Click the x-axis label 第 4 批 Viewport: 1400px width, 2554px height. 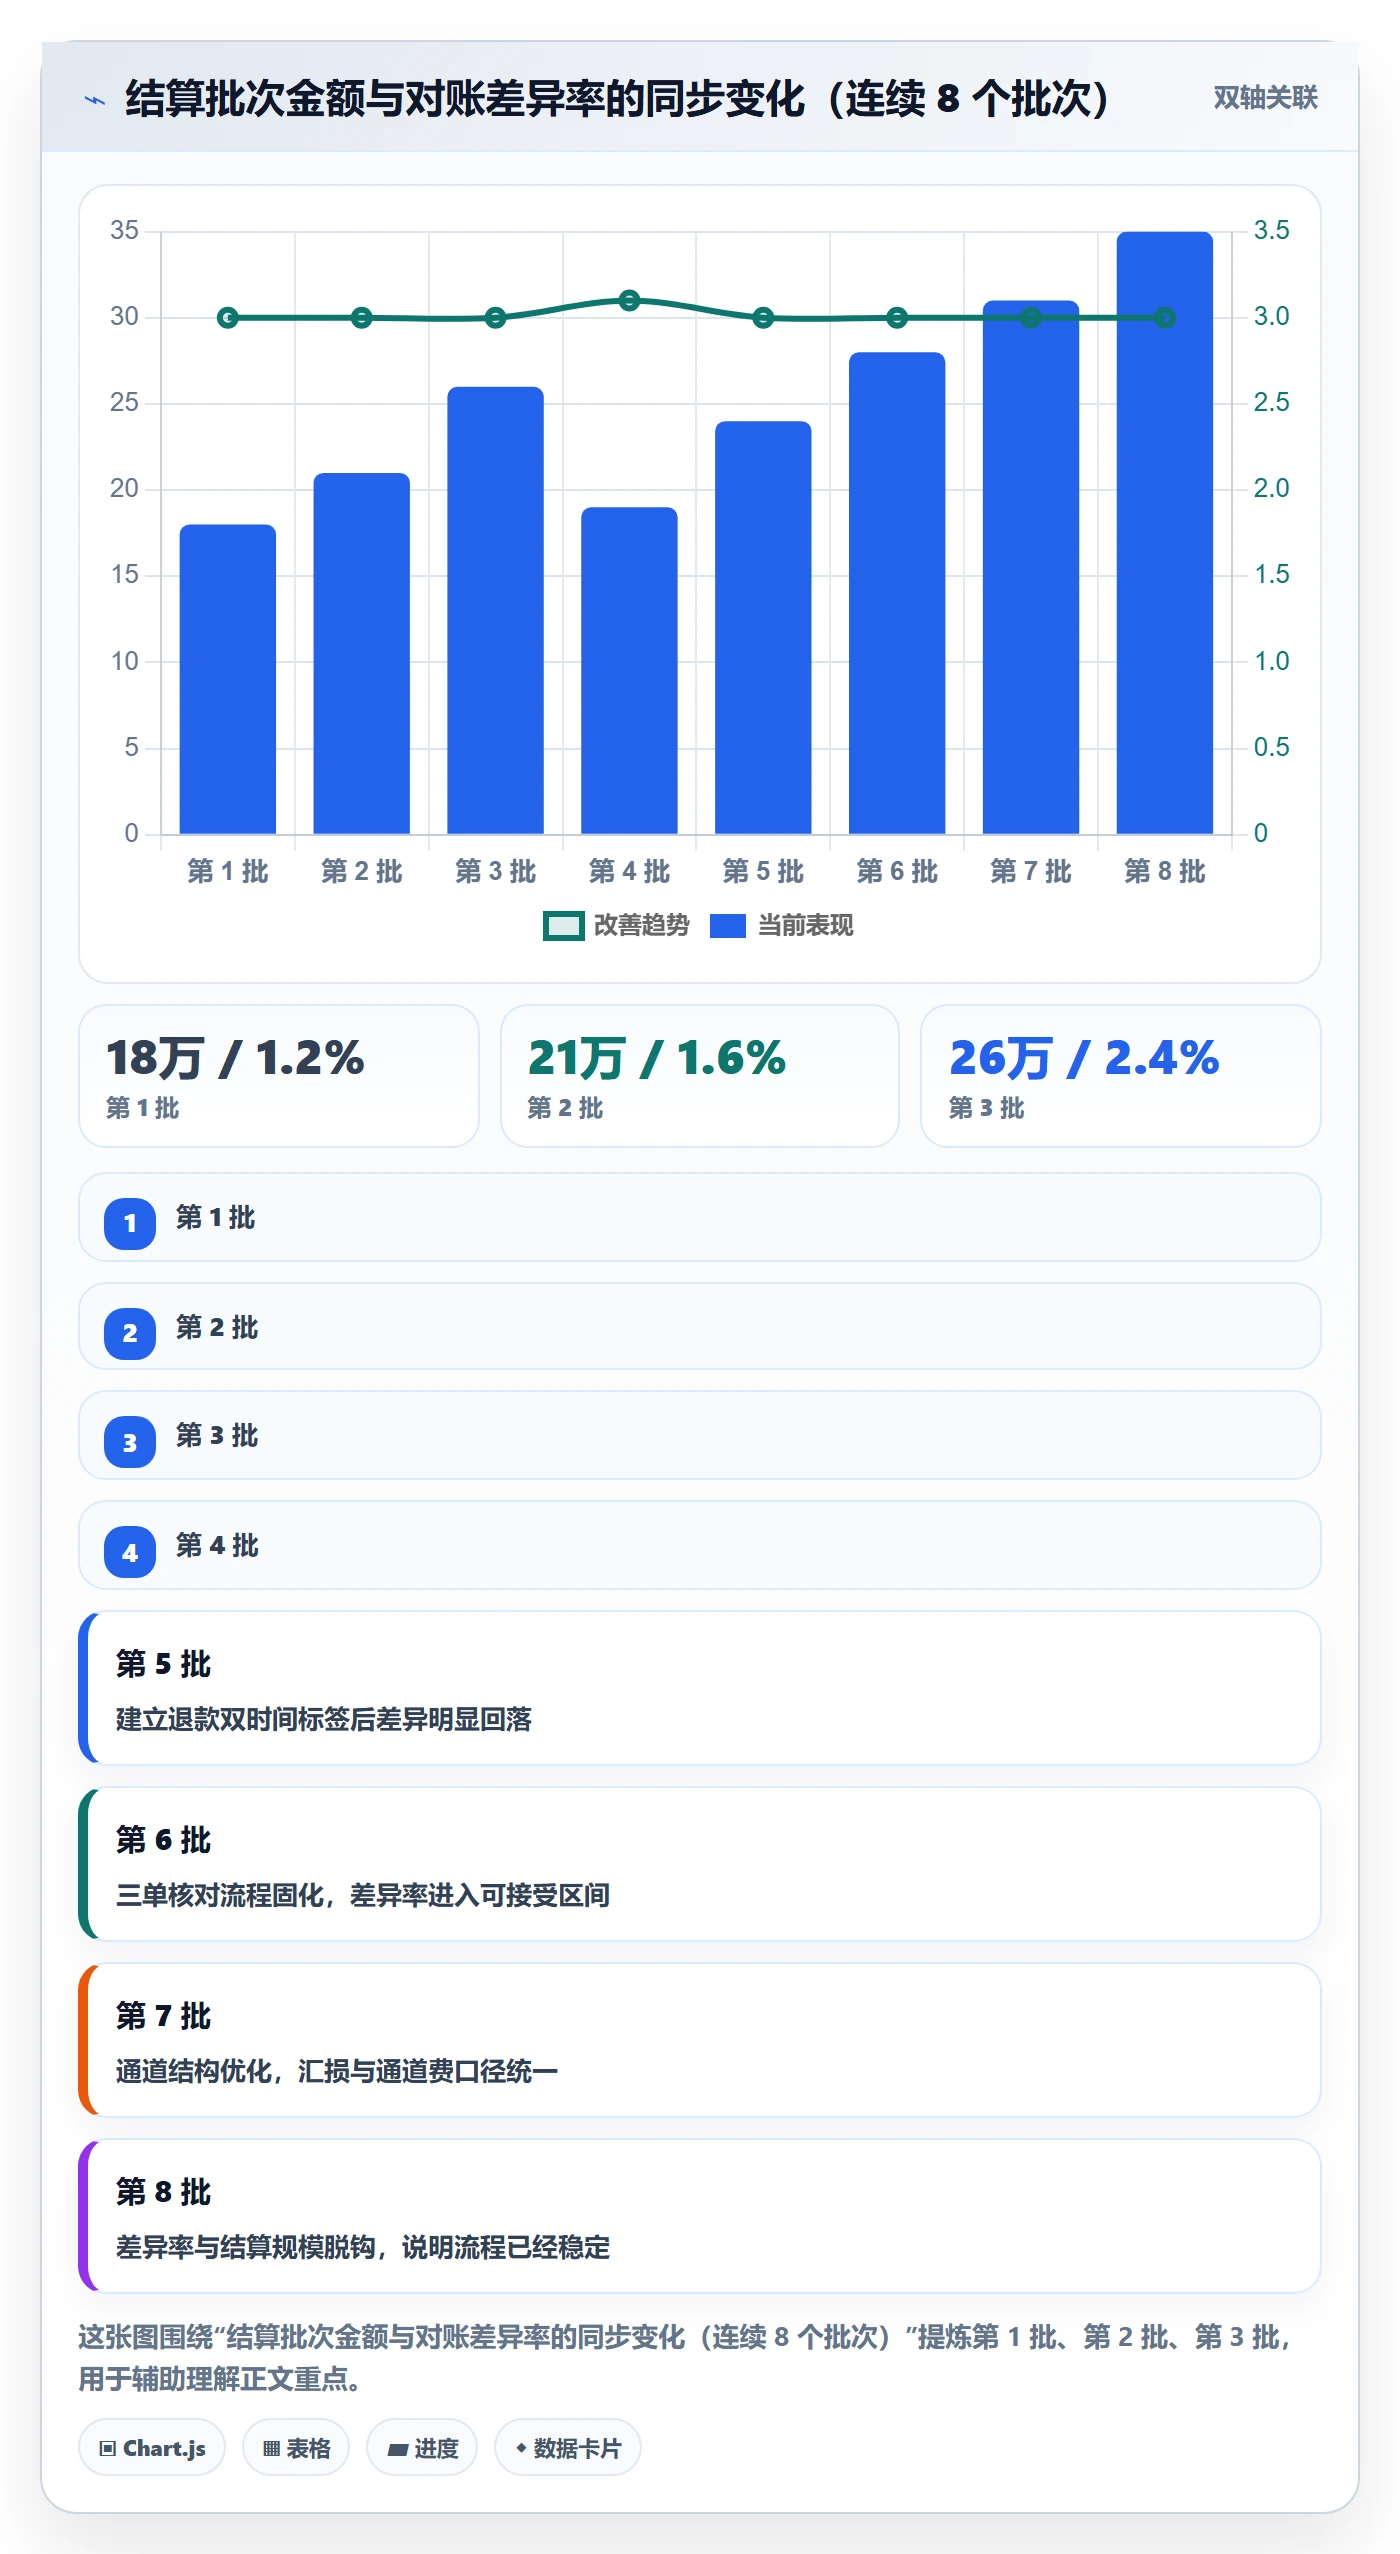pos(629,872)
